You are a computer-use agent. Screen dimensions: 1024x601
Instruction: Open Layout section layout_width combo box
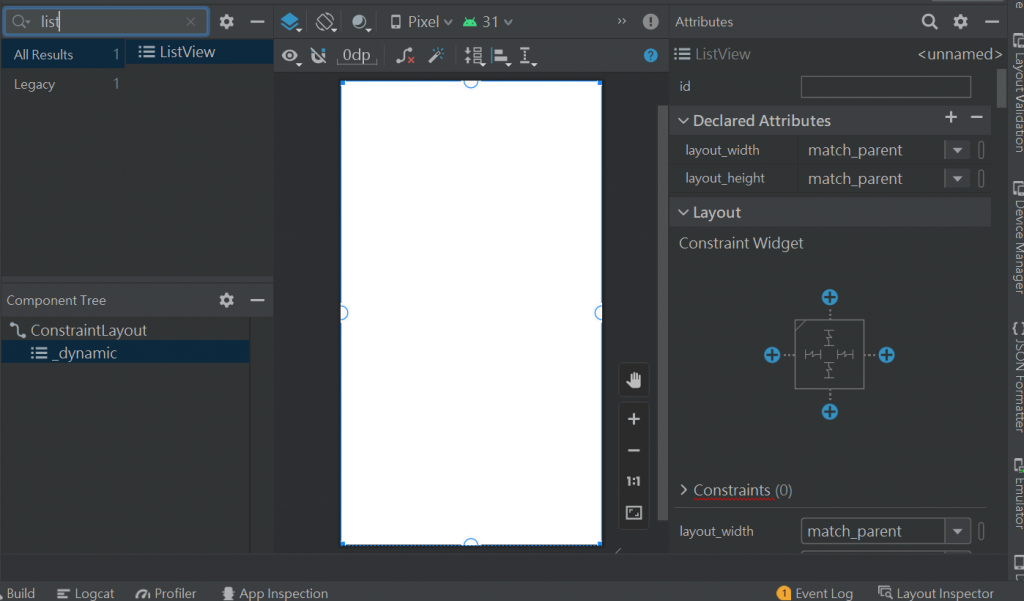(x=886, y=531)
